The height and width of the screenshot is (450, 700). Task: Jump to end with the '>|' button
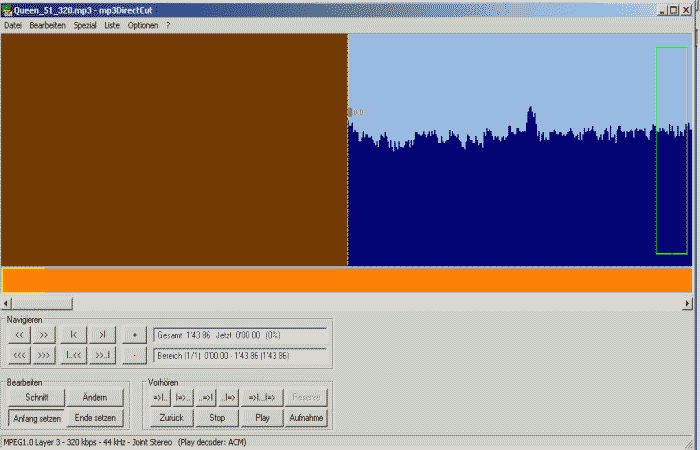coord(102,335)
